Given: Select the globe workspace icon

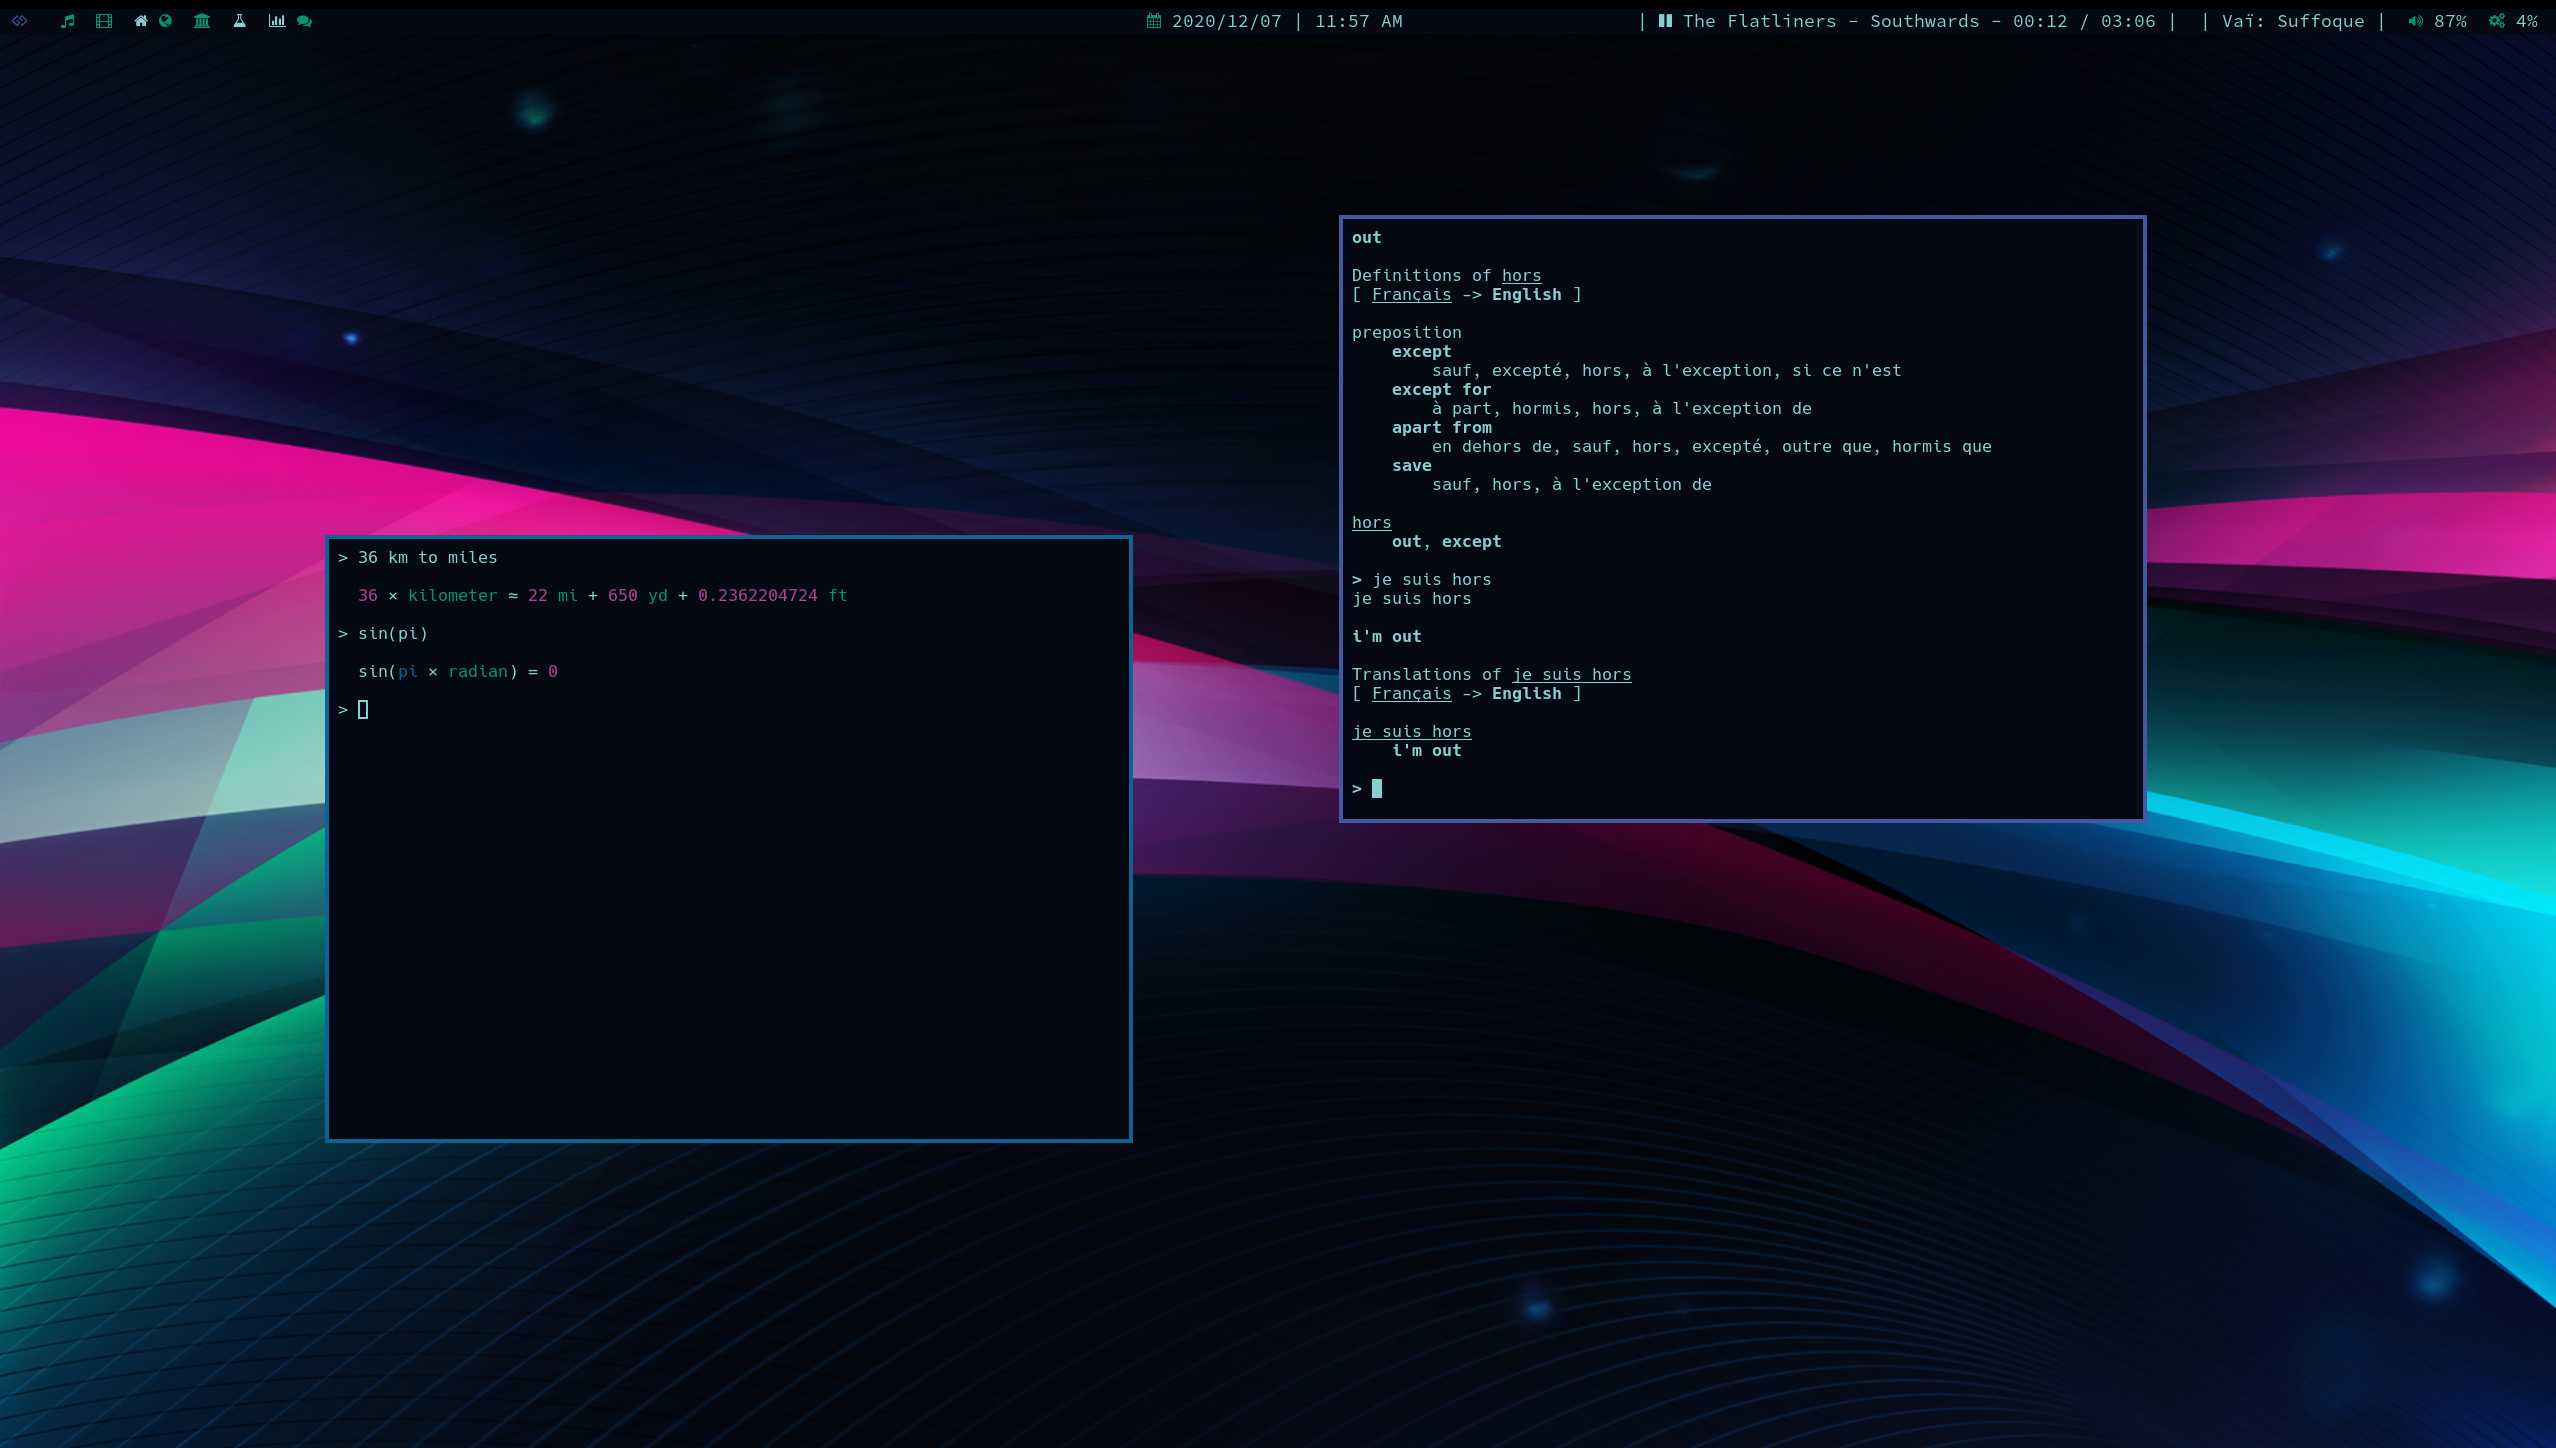Looking at the screenshot, I should (166, 21).
